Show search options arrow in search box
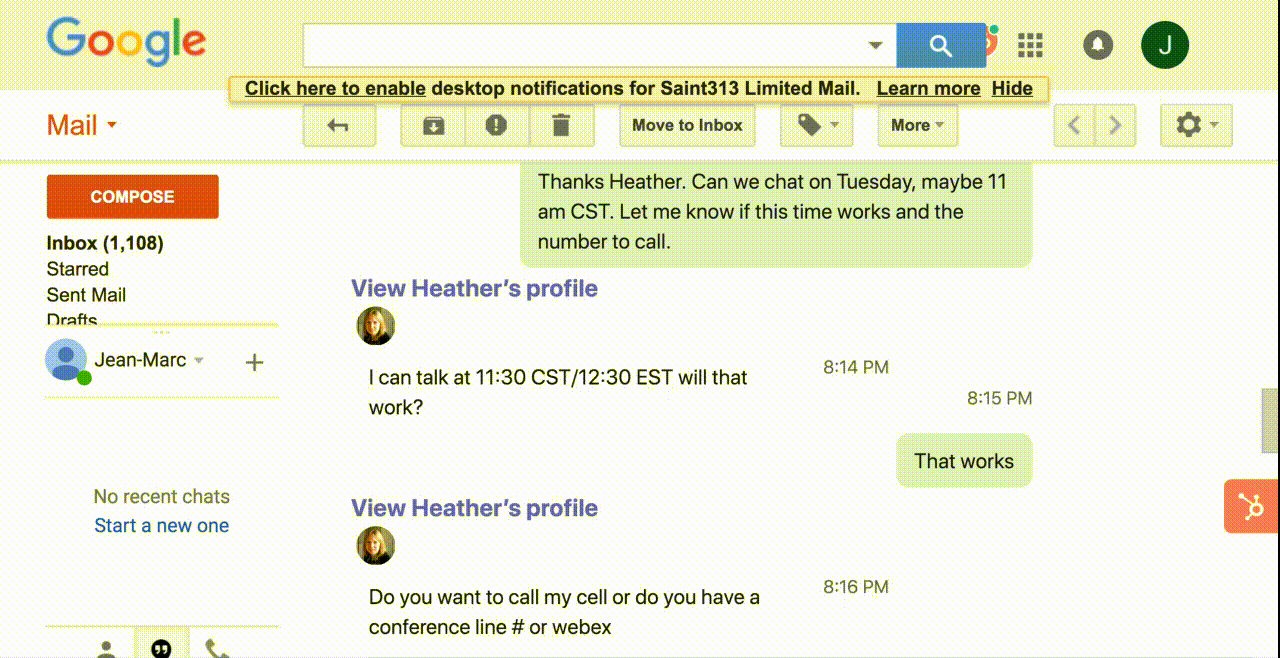This screenshot has width=1280, height=658. point(875,46)
